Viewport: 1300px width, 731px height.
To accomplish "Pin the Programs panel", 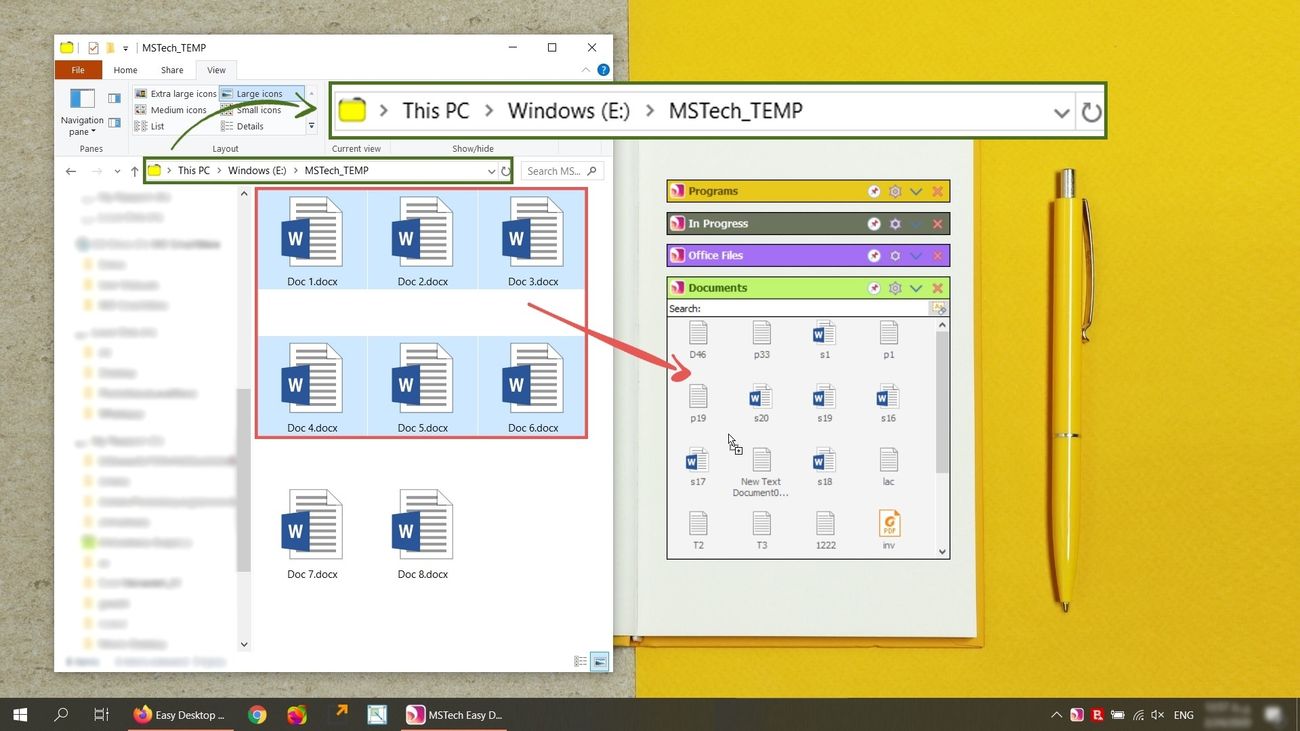I will coord(873,191).
